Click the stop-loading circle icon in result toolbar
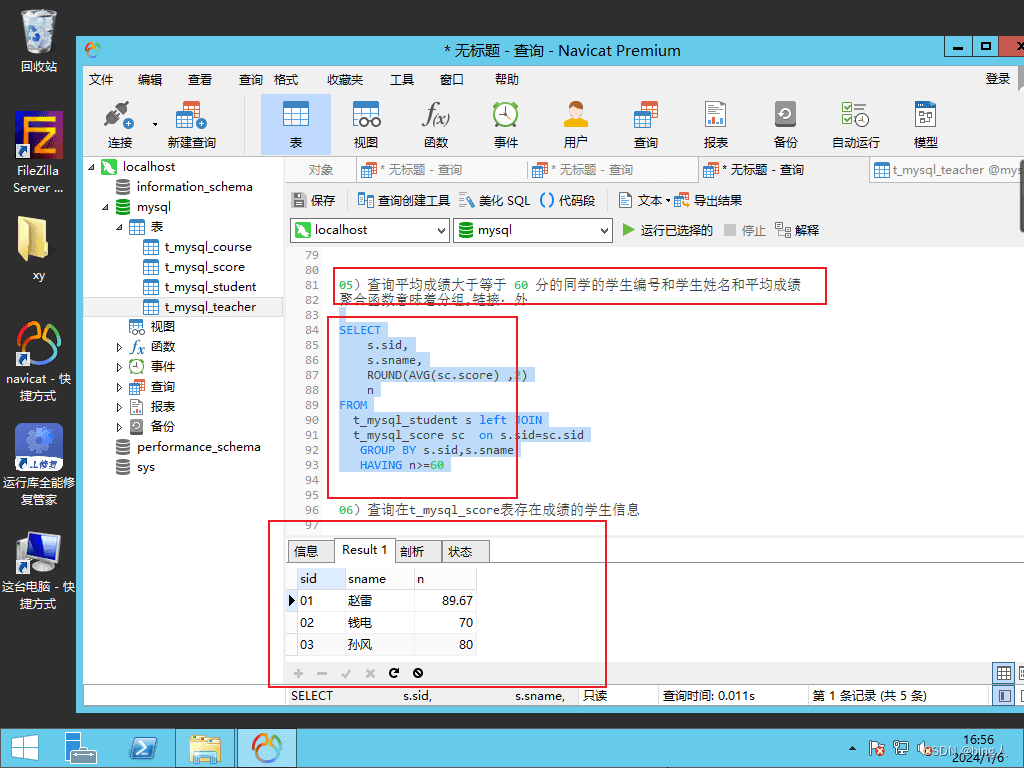 [x=418, y=673]
